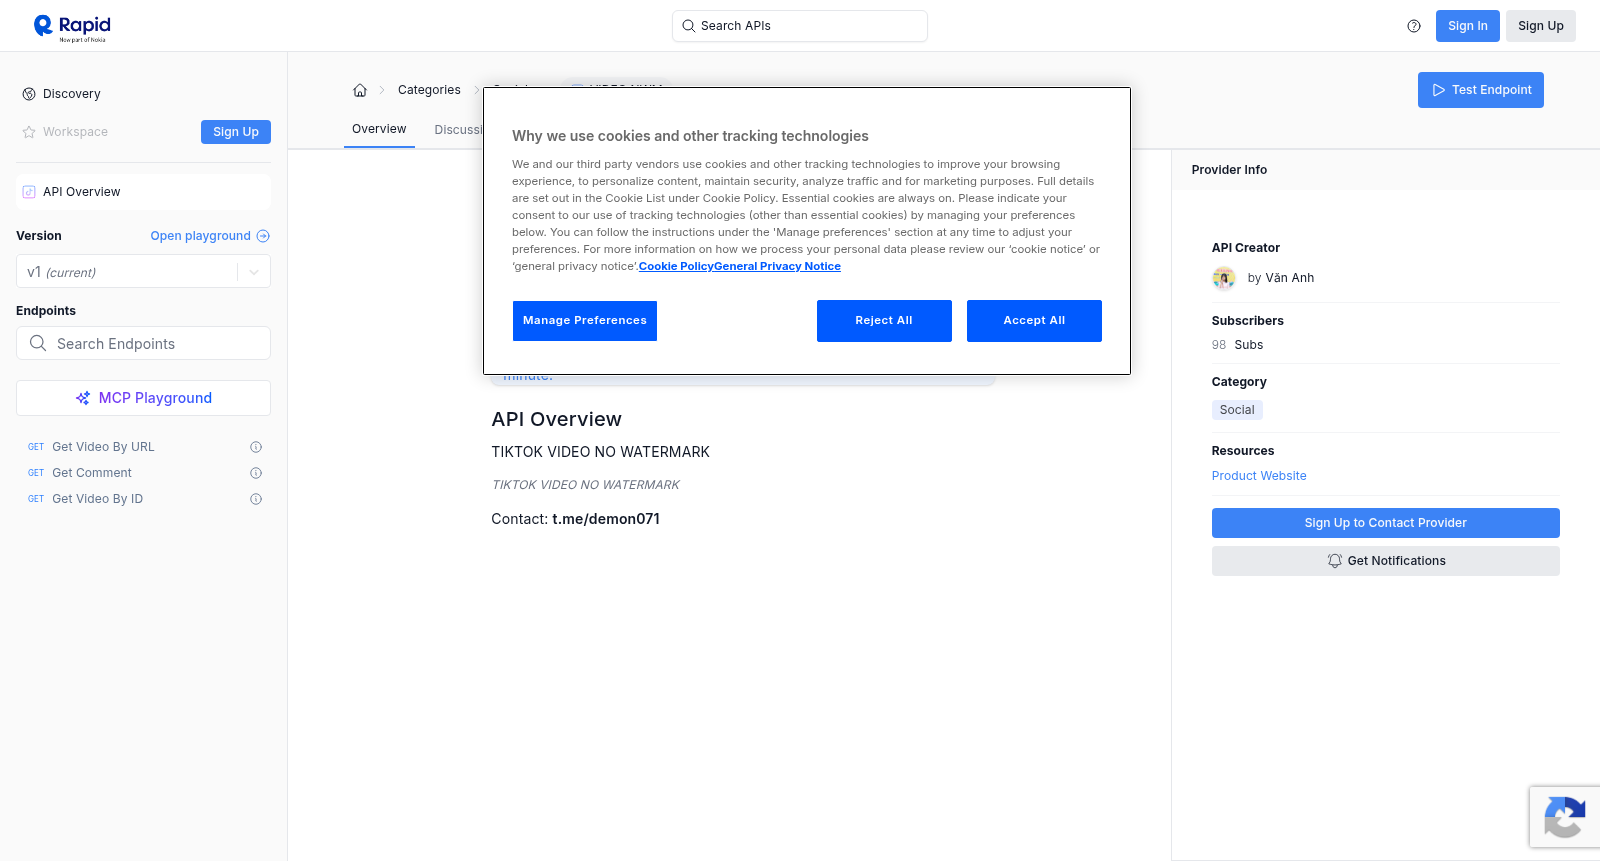The width and height of the screenshot is (1600, 861).
Task: Open the General Privacy Notice link
Action: [777, 266]
